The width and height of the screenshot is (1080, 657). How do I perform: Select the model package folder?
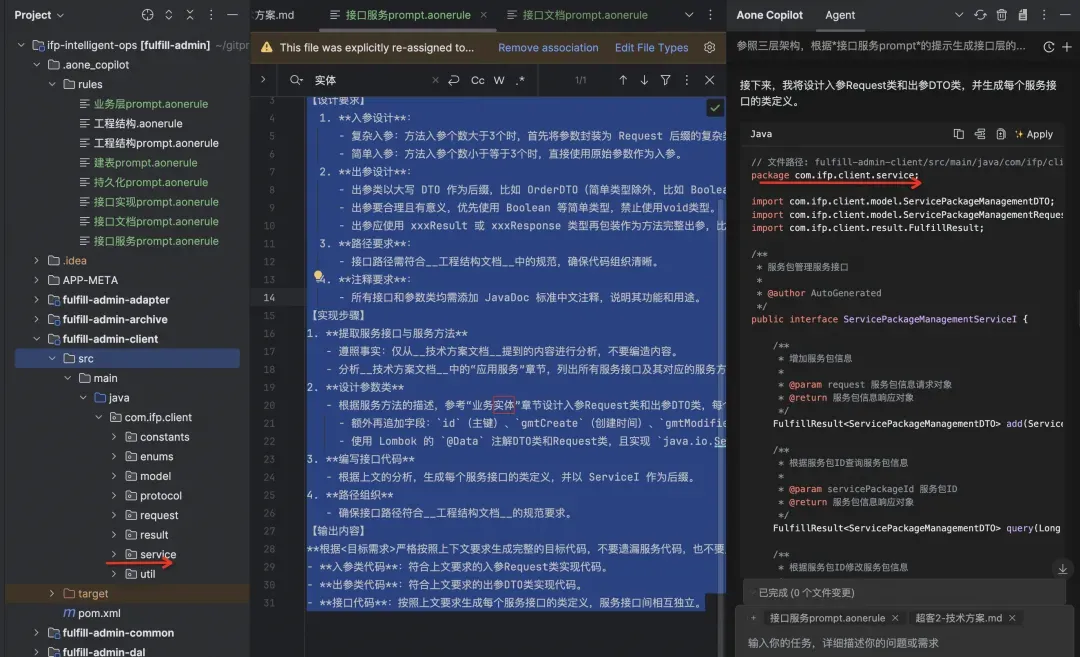pos(155,476)
